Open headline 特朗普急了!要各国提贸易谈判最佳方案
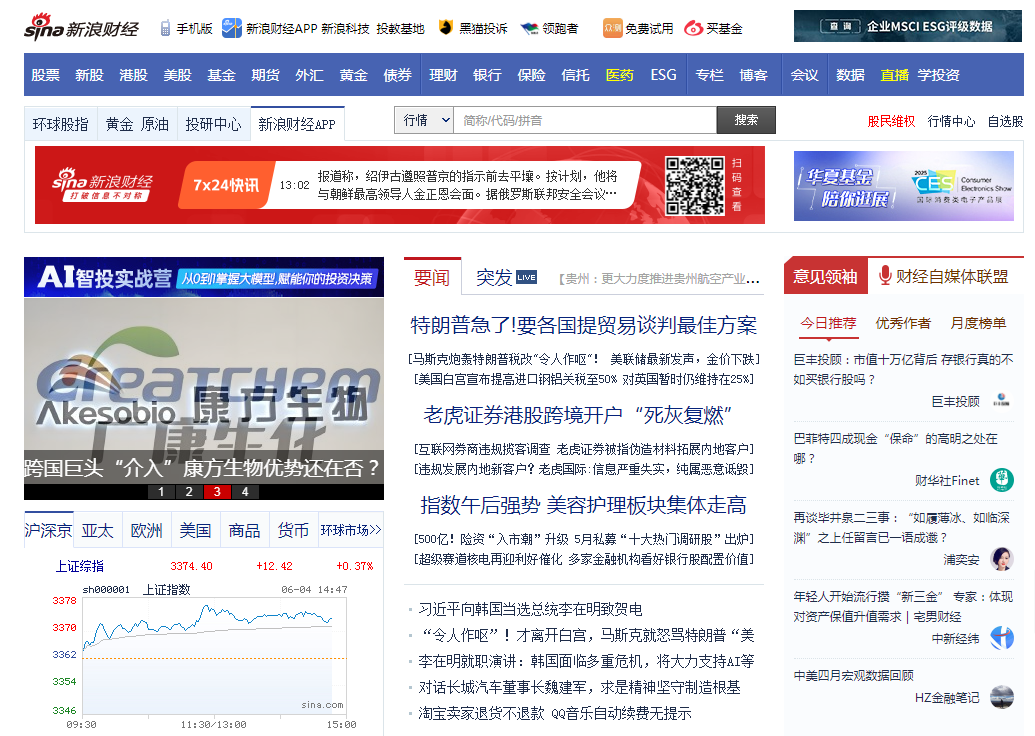This screenshot has height=736, width=1035. 584,325
